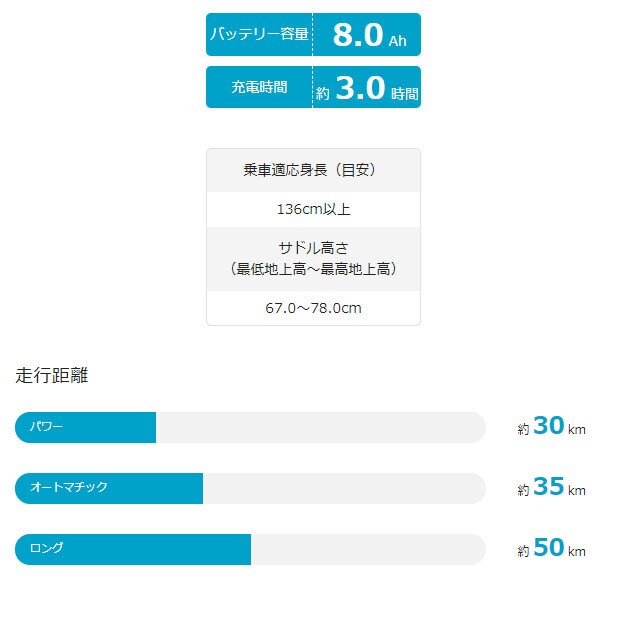The image size is (620, 620).
Task: Click the 約 3.0 時間 charging time value
Action: [366, 89]
